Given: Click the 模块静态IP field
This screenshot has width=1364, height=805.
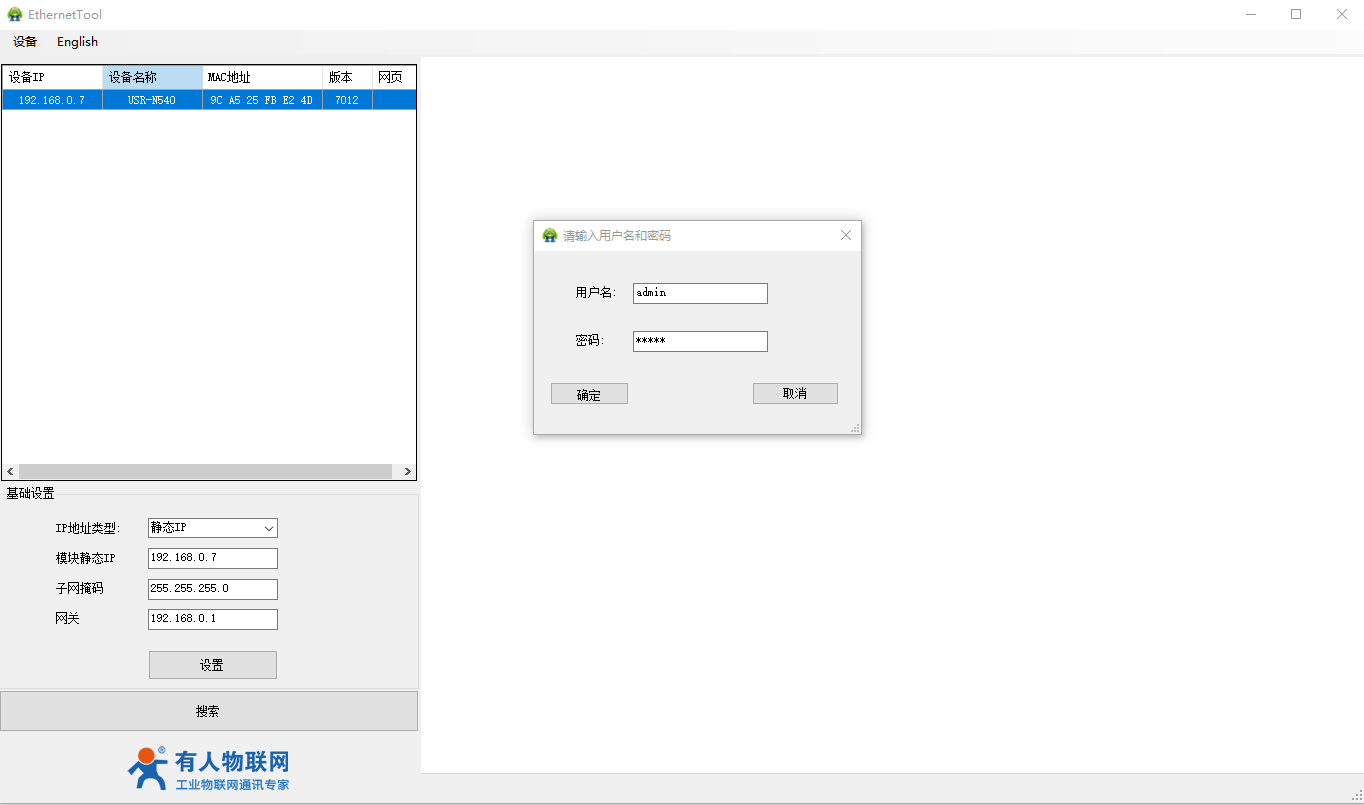Looking at the screenshot, I should coord(212,558).
